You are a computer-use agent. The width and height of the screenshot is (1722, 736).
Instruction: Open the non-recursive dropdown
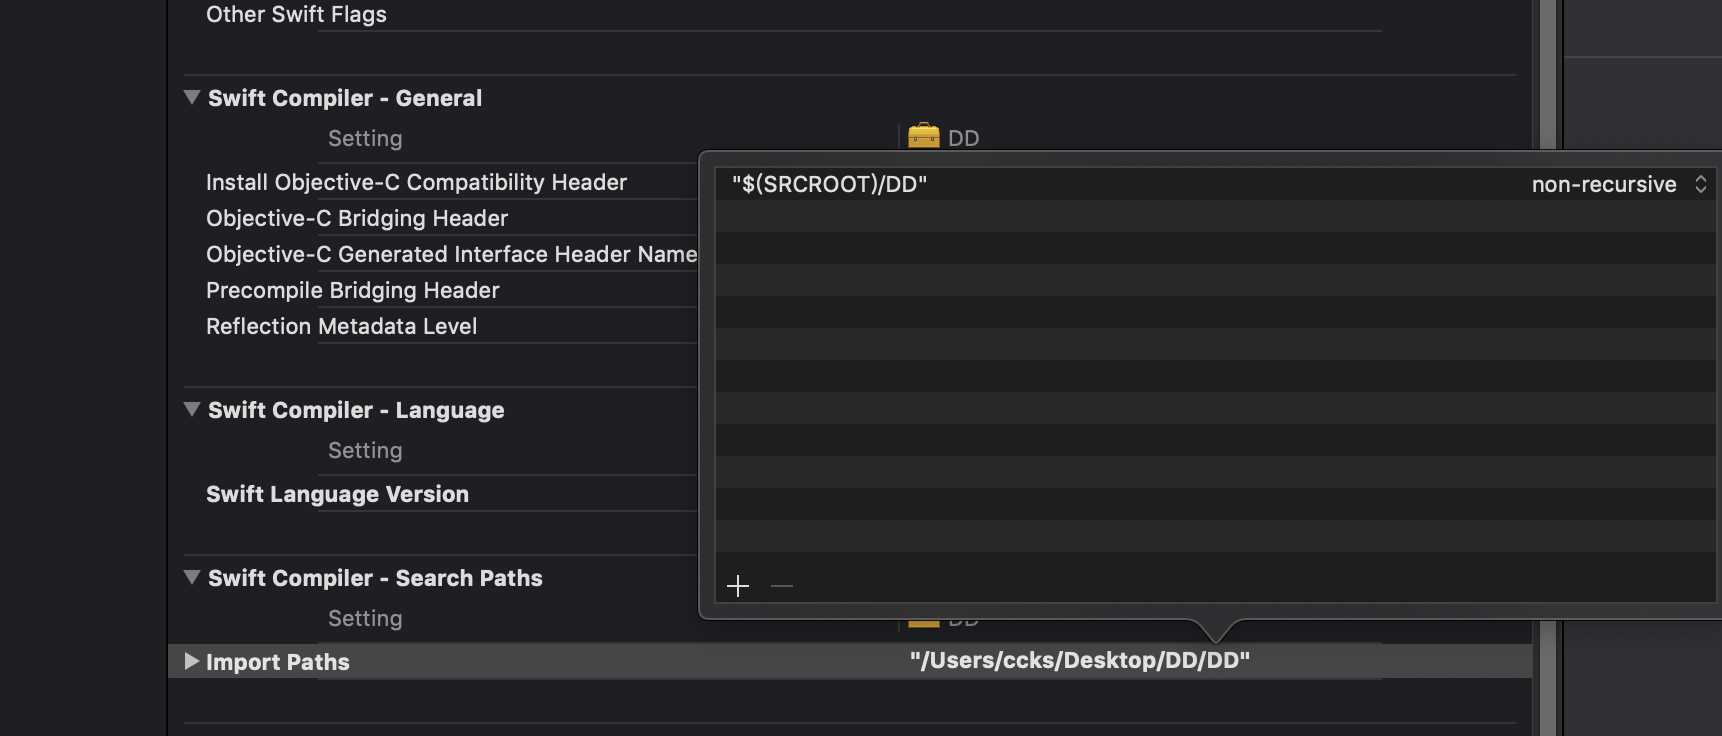1619,184
